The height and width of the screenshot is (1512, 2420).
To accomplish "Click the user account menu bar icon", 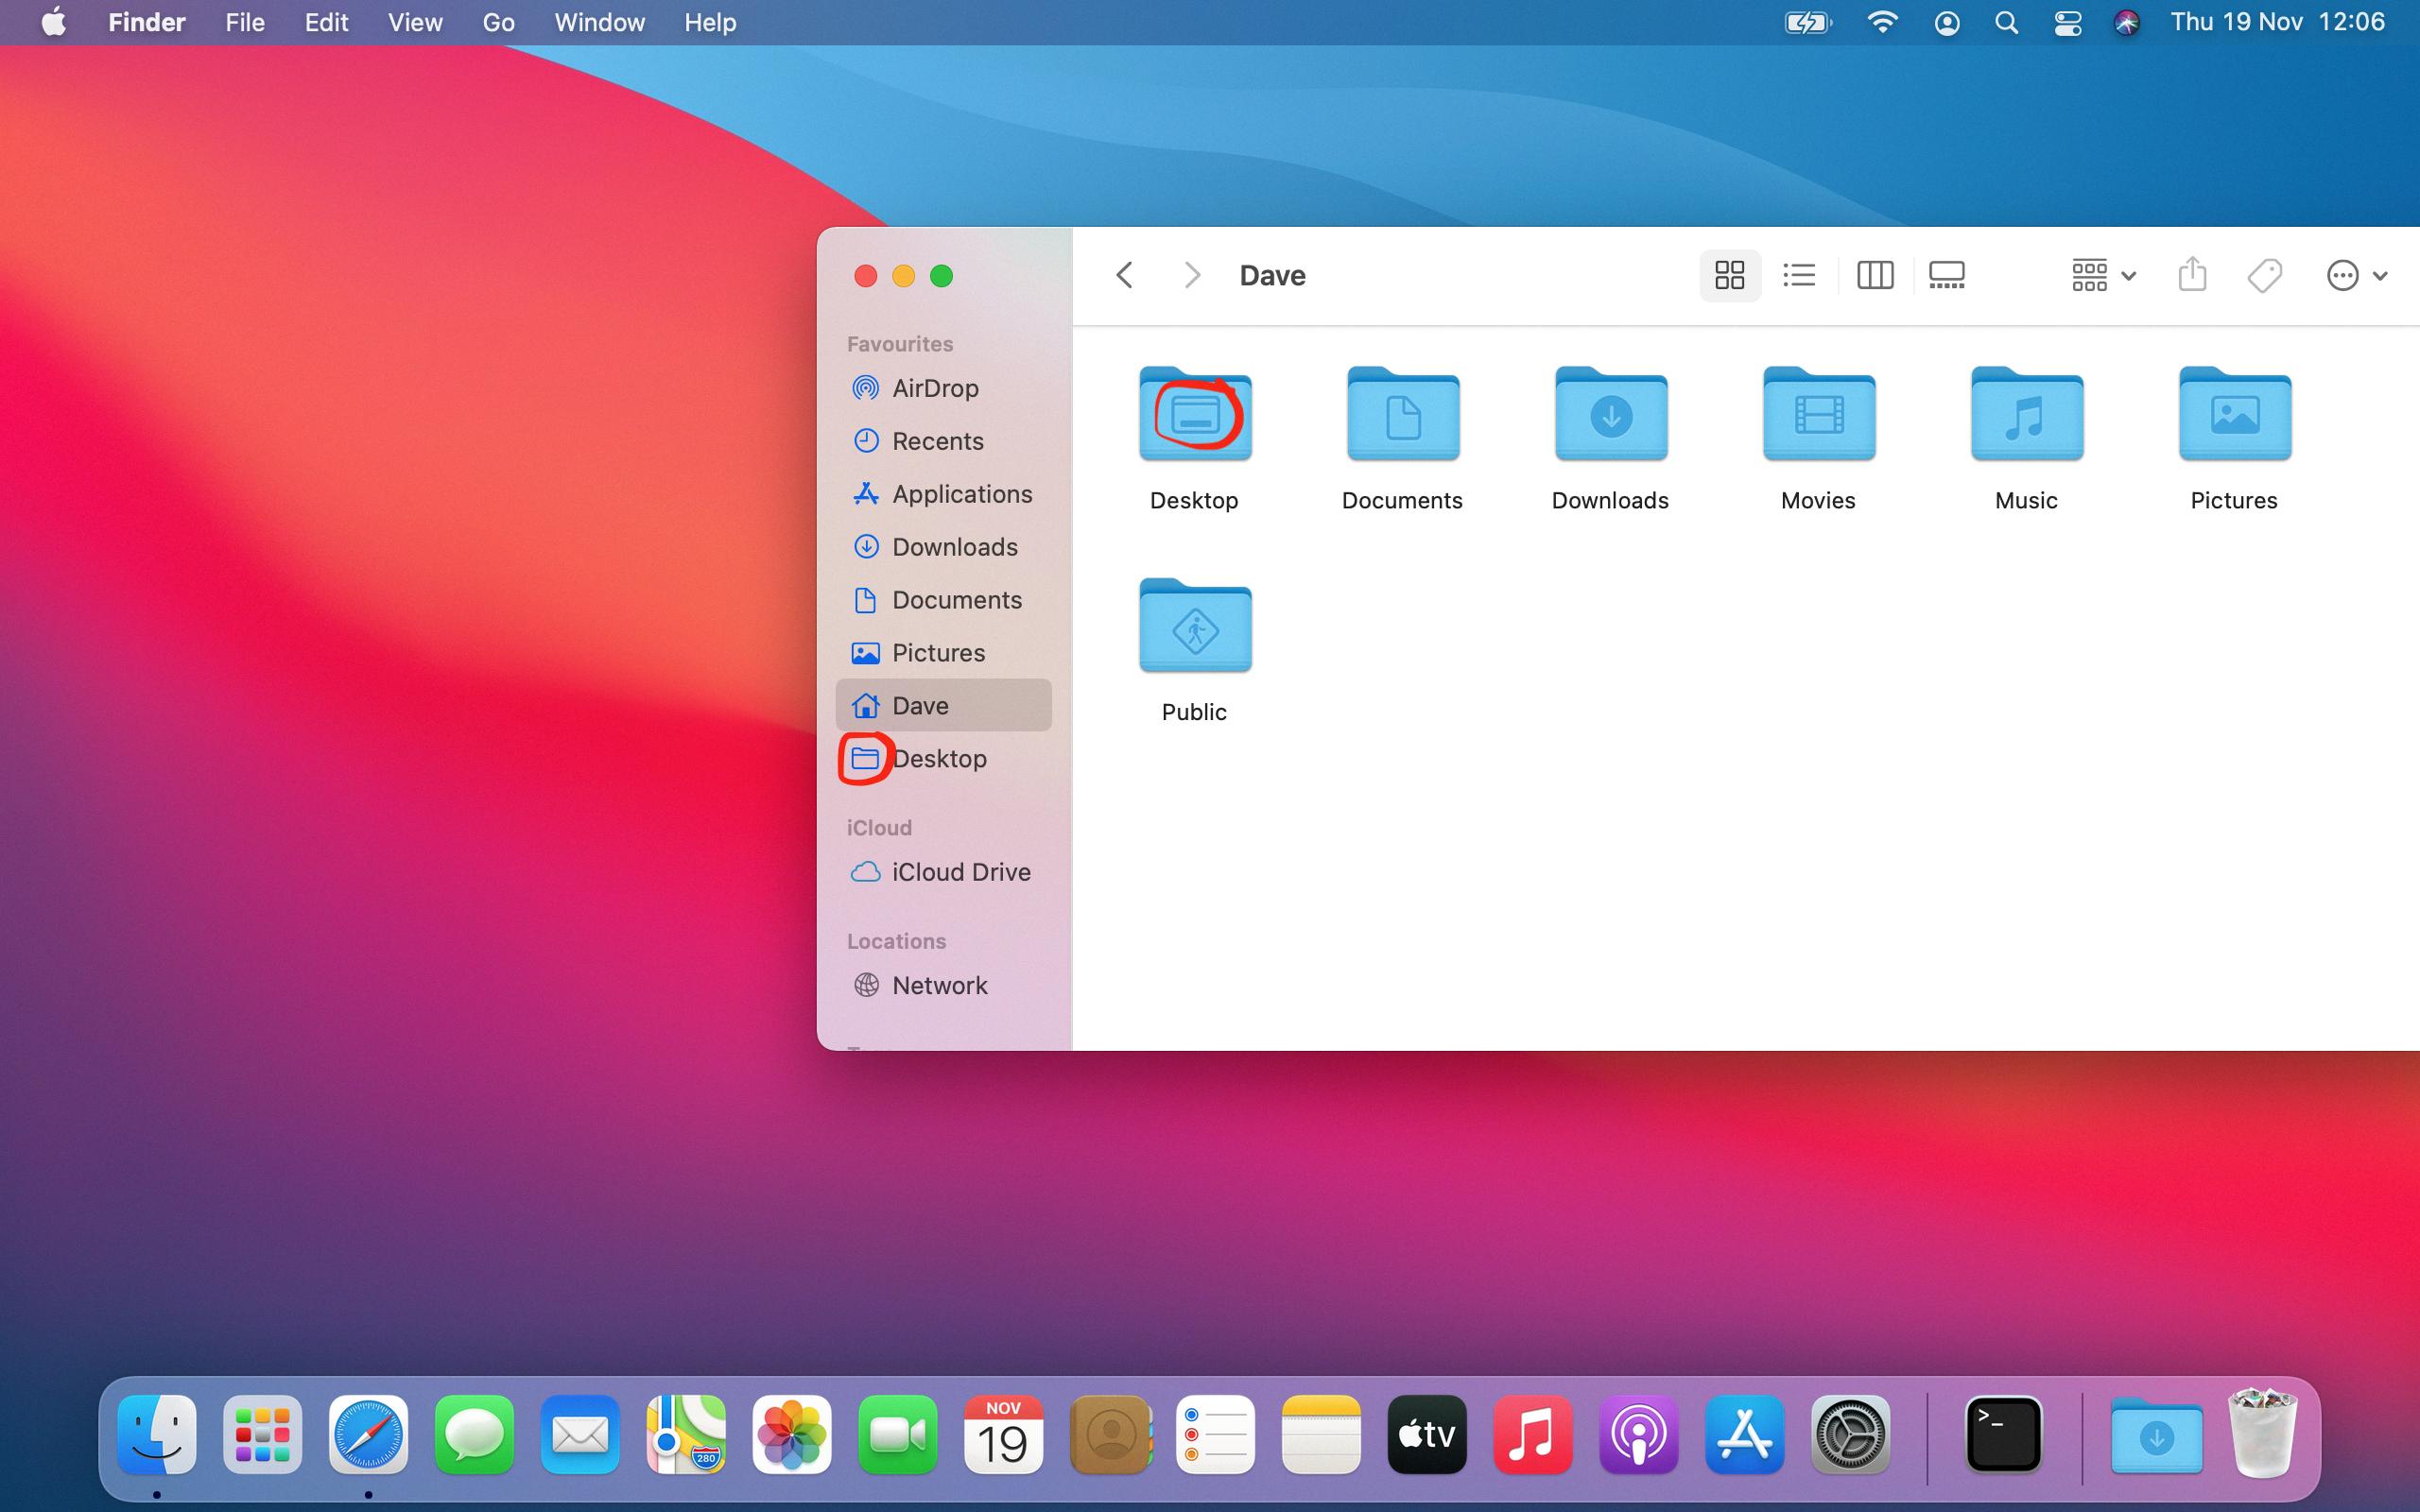I will [1946, 22].
